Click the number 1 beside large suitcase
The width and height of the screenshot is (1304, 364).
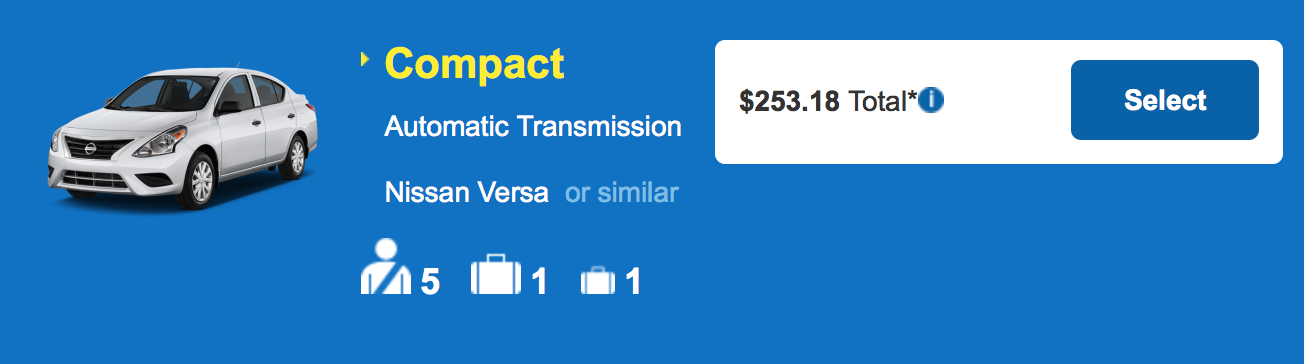(539, 282)
